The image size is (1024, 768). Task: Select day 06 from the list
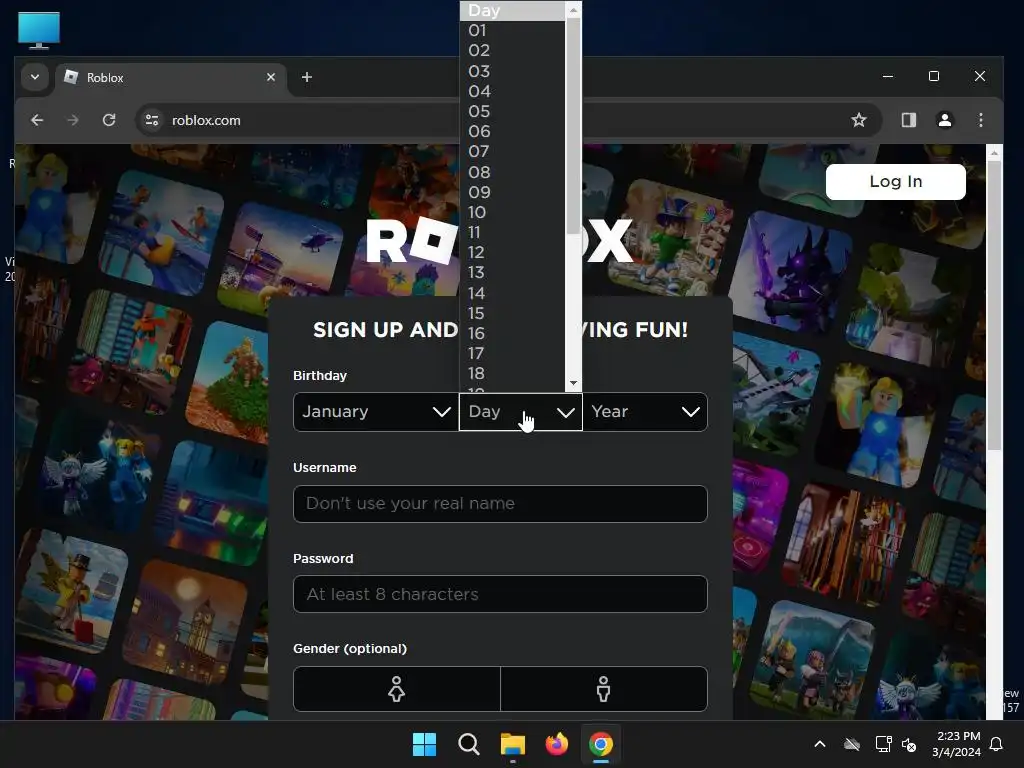(x=512, y=131)
